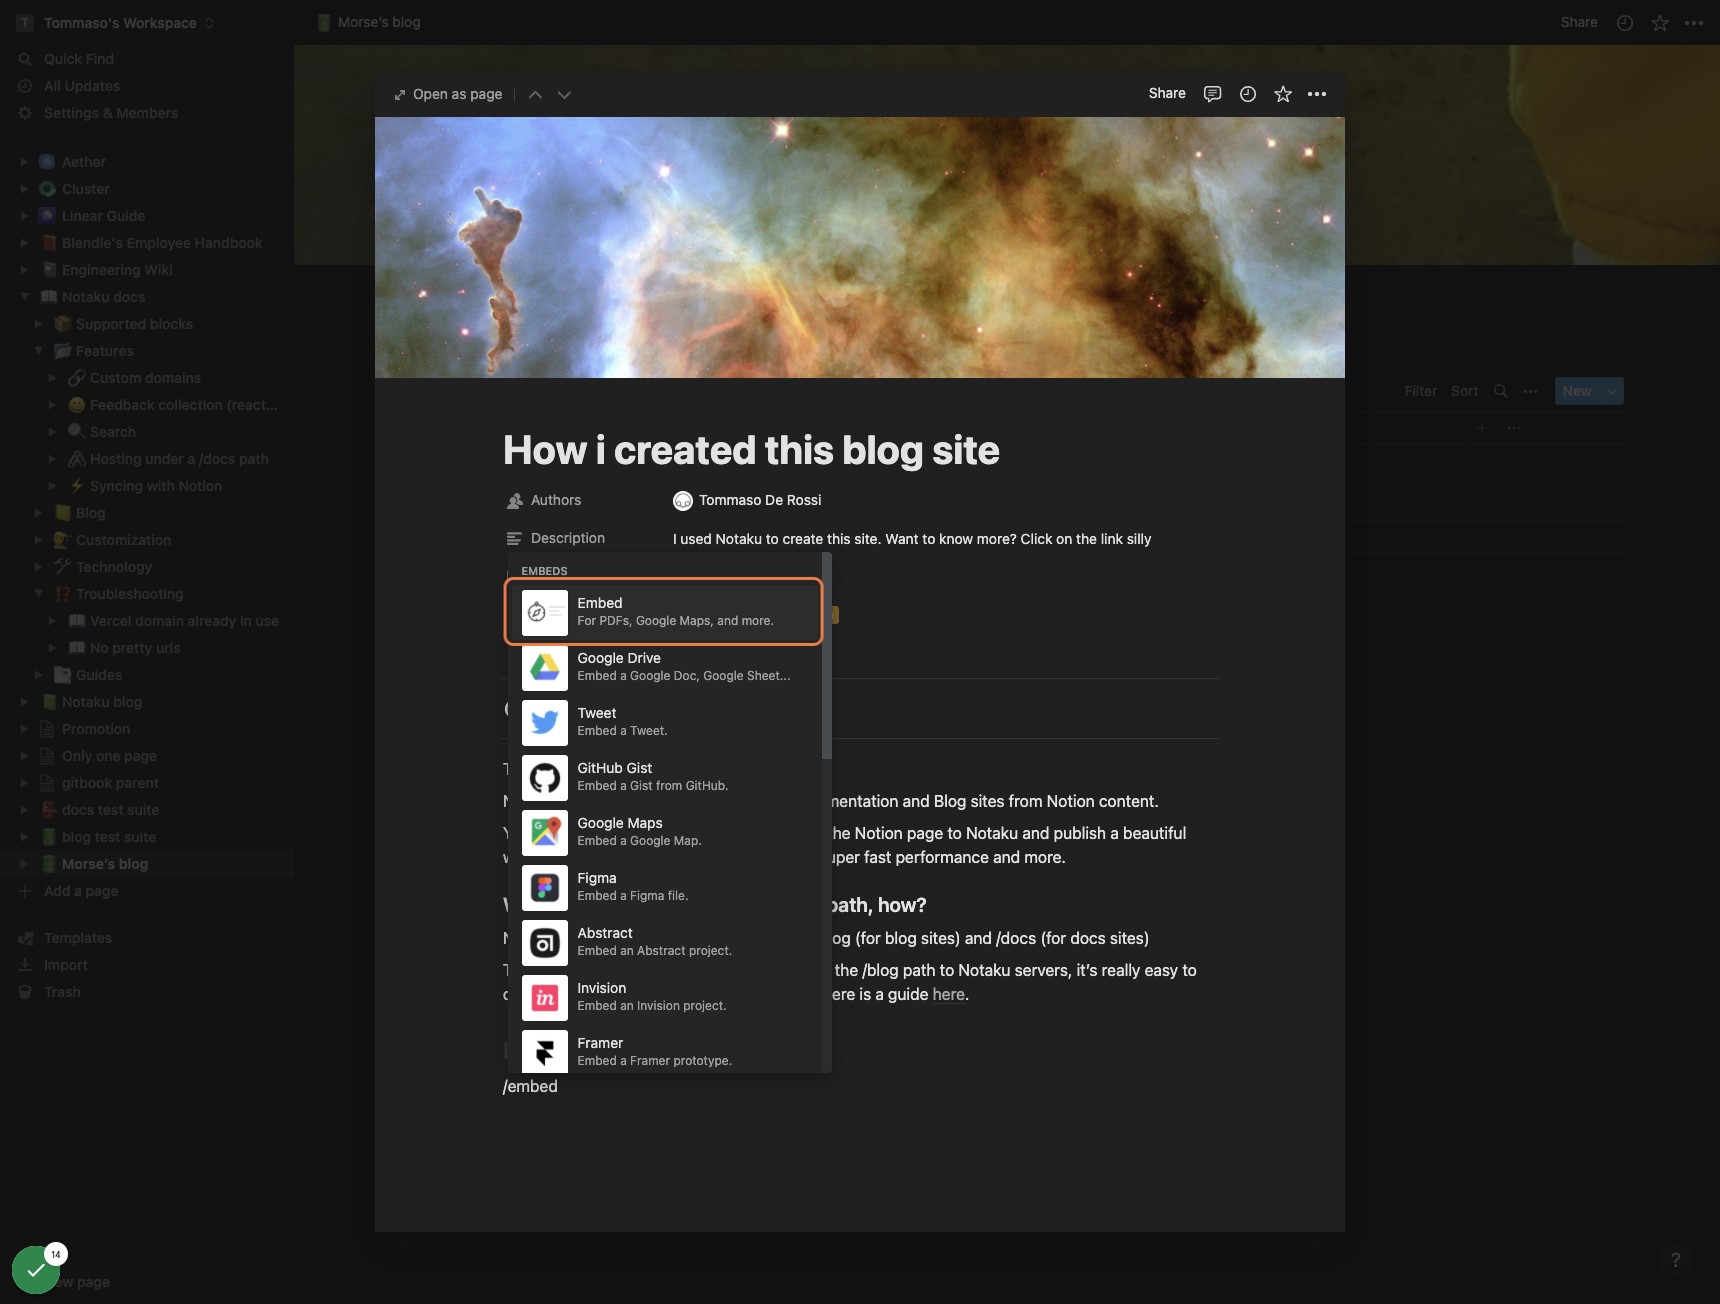The height and width of the screenshot is (1304, 1720).
Task: Choose the Framer menu entry
Action: tap(665, 1052)
